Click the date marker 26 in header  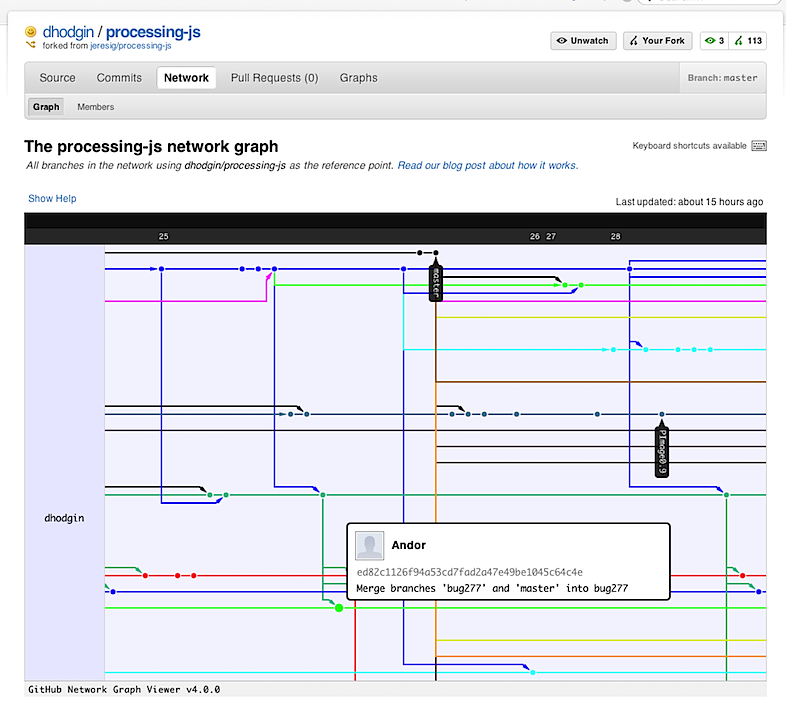tap(535, 236)
